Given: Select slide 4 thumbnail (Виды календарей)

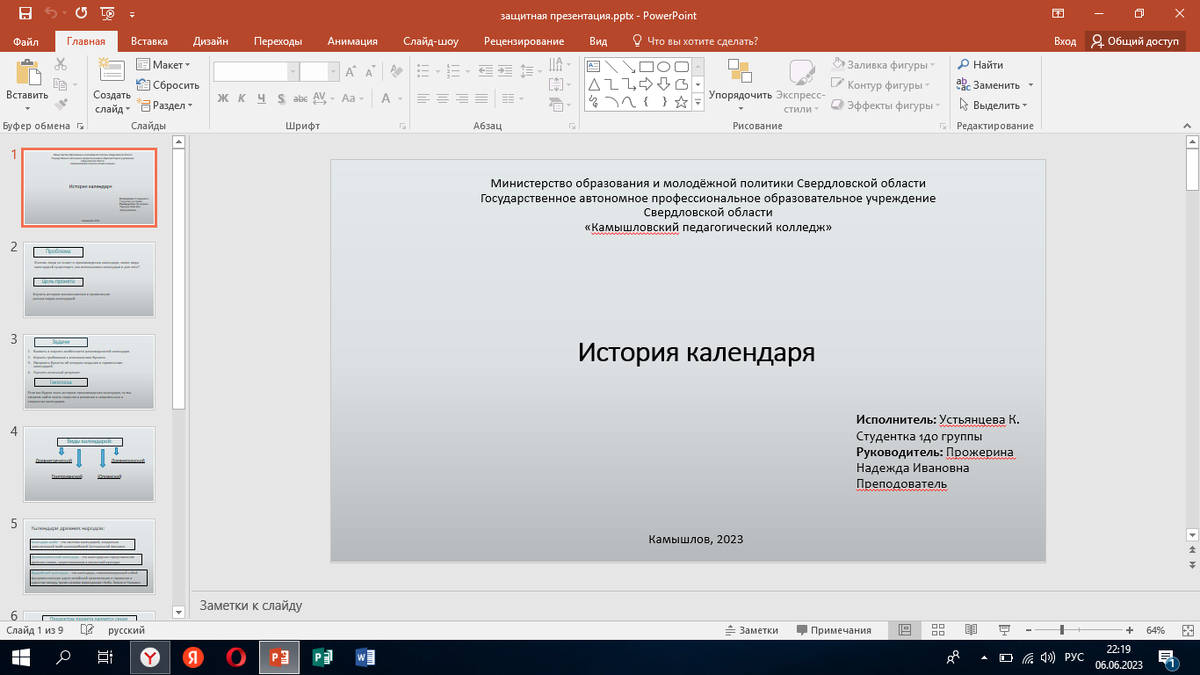Looking at the screenshot, I should [x=89, y=463].
